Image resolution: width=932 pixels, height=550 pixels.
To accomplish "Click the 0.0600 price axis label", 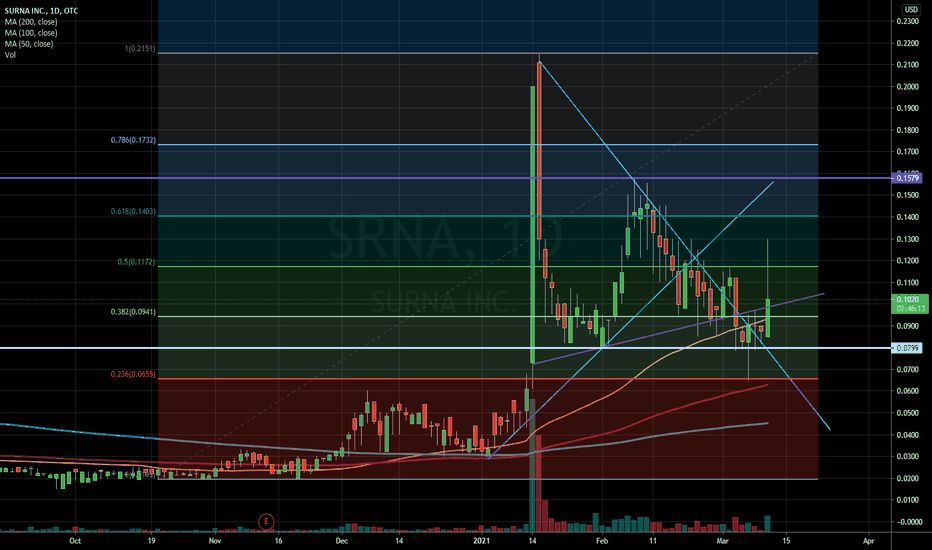I will pos(907,391).
